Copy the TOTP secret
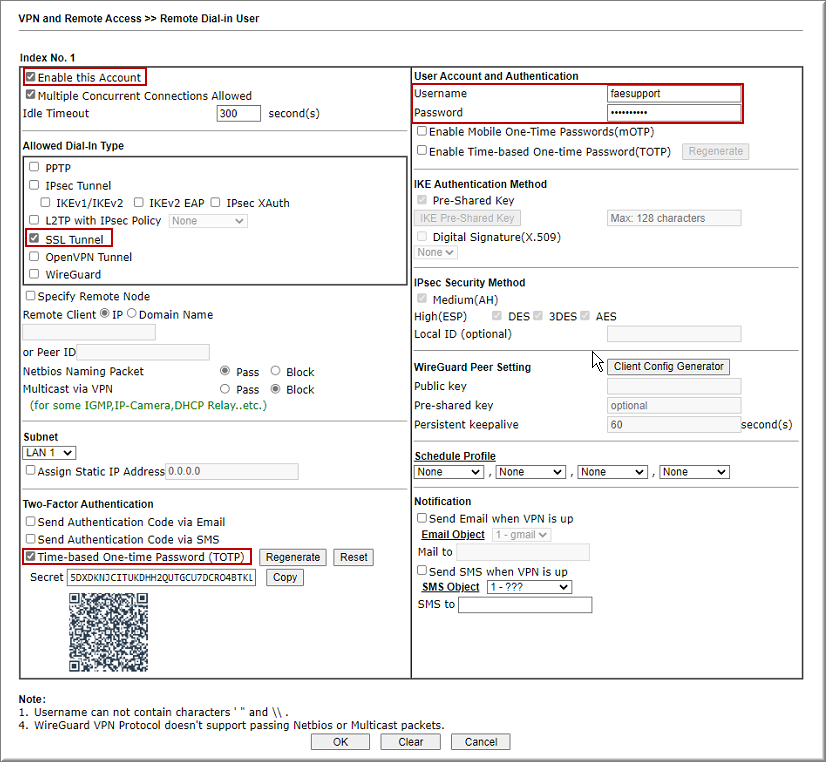826x762 pixels. (x=285, y=577)
